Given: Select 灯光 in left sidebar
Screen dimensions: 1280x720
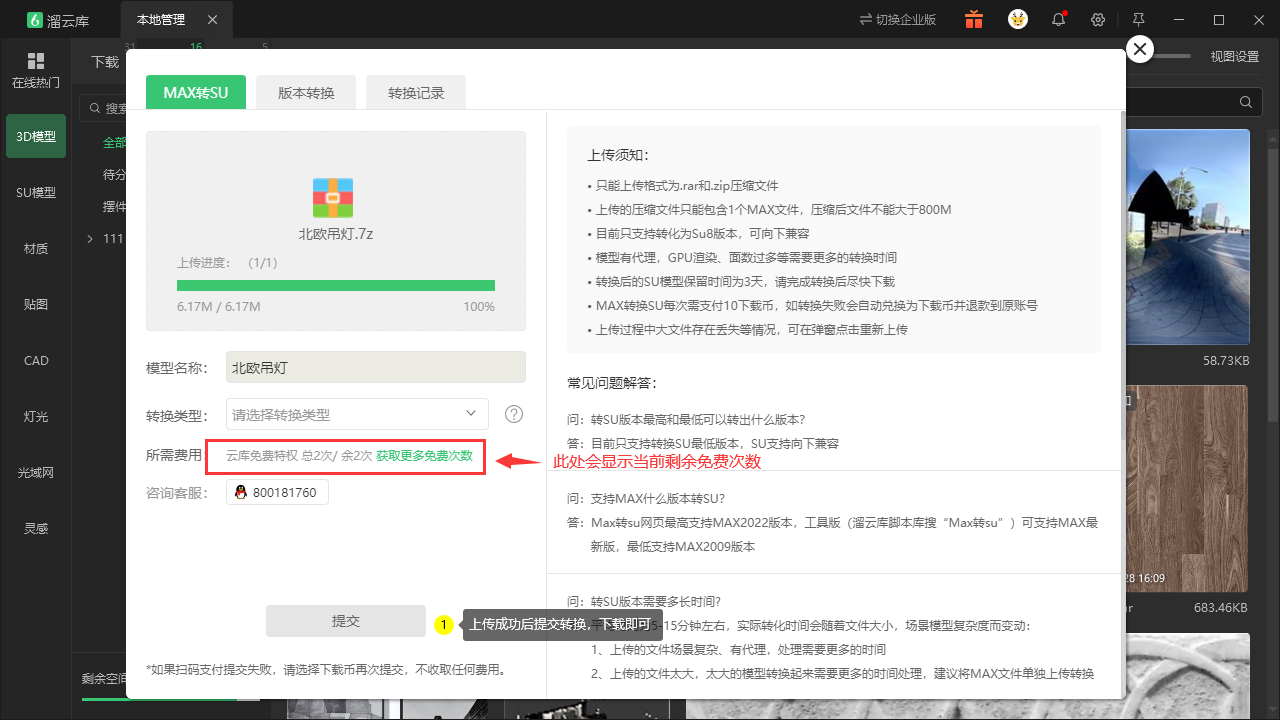Looking at the screenshot, I should pos(36,416).
